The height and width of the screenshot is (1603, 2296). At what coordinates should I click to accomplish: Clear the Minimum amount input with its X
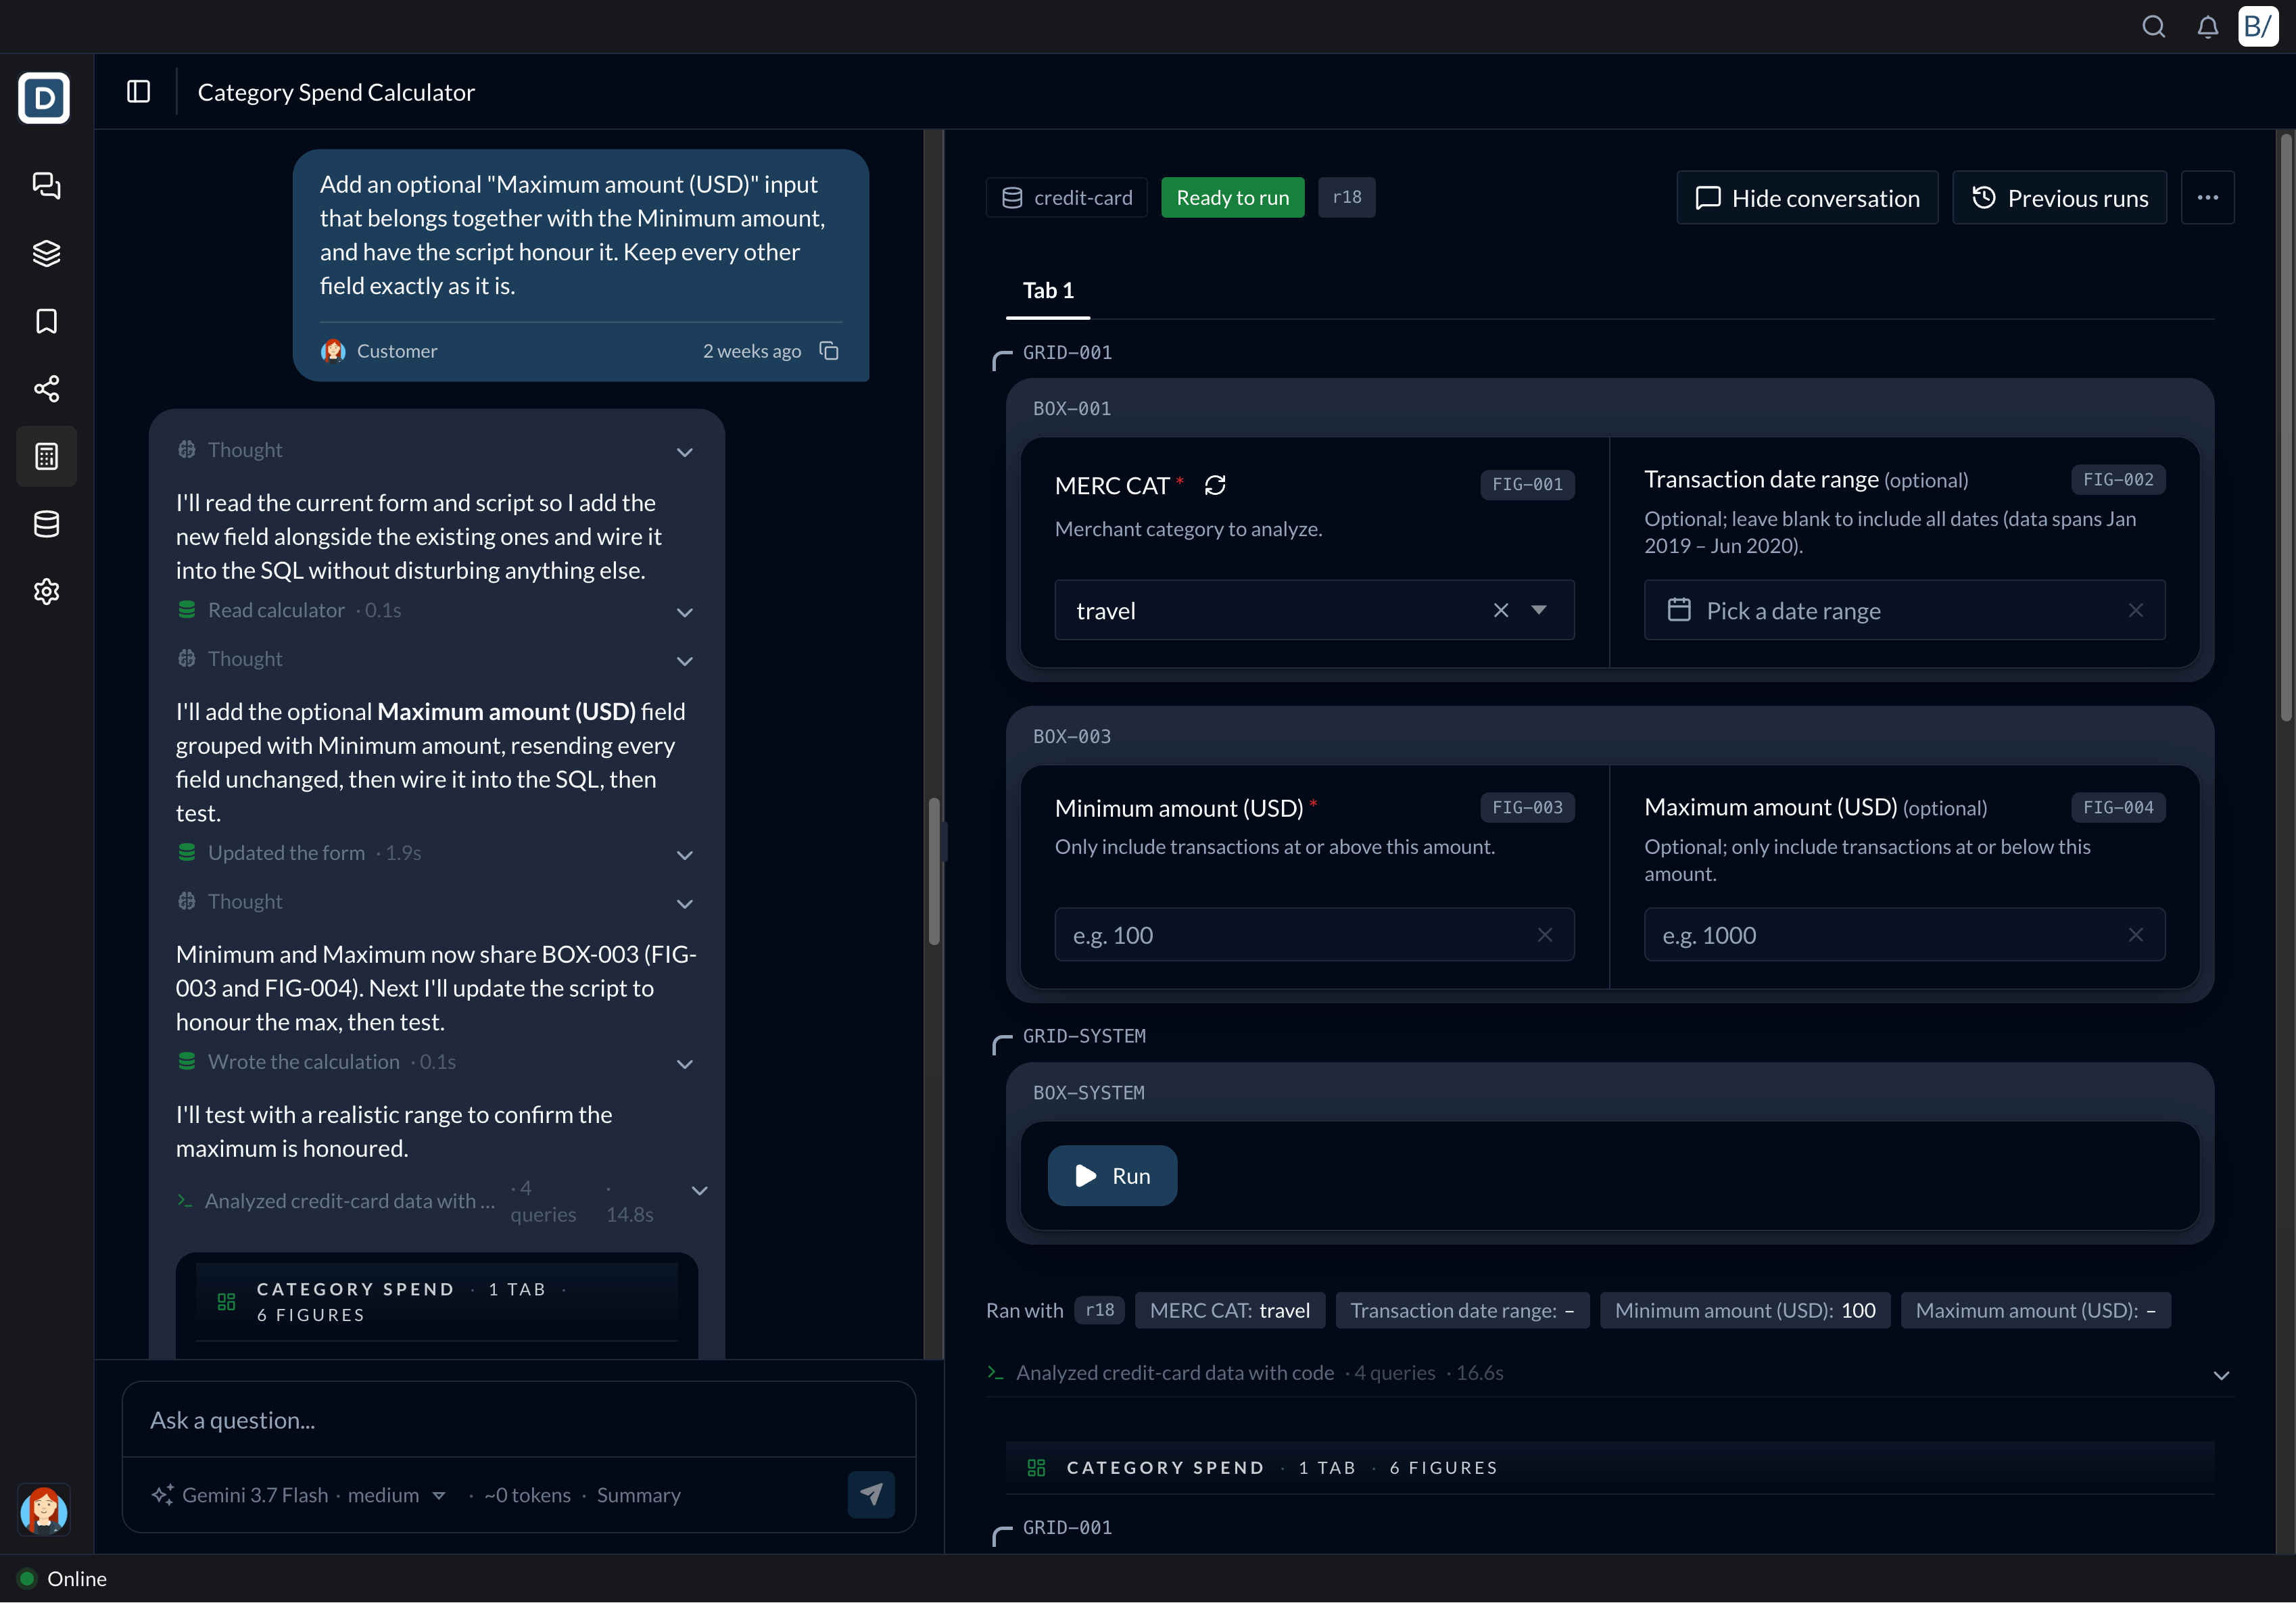click(1545, 935)
